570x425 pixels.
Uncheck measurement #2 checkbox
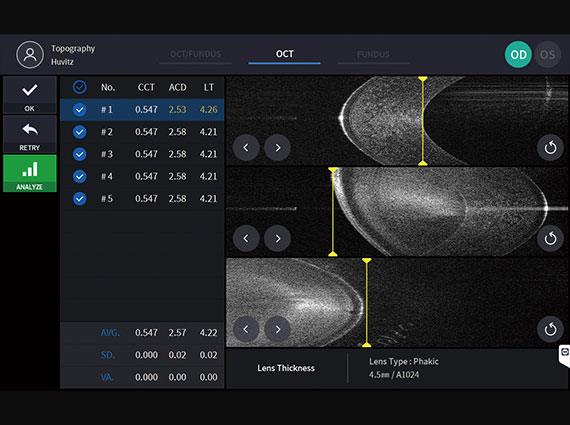point(79,132)
